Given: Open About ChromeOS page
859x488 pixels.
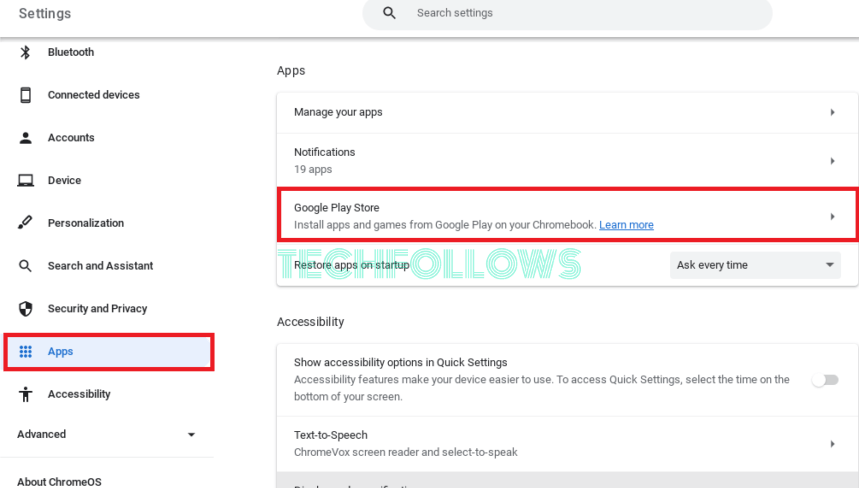Looking at the screenshot, I should pyautogui.click(x=59, y=481).
